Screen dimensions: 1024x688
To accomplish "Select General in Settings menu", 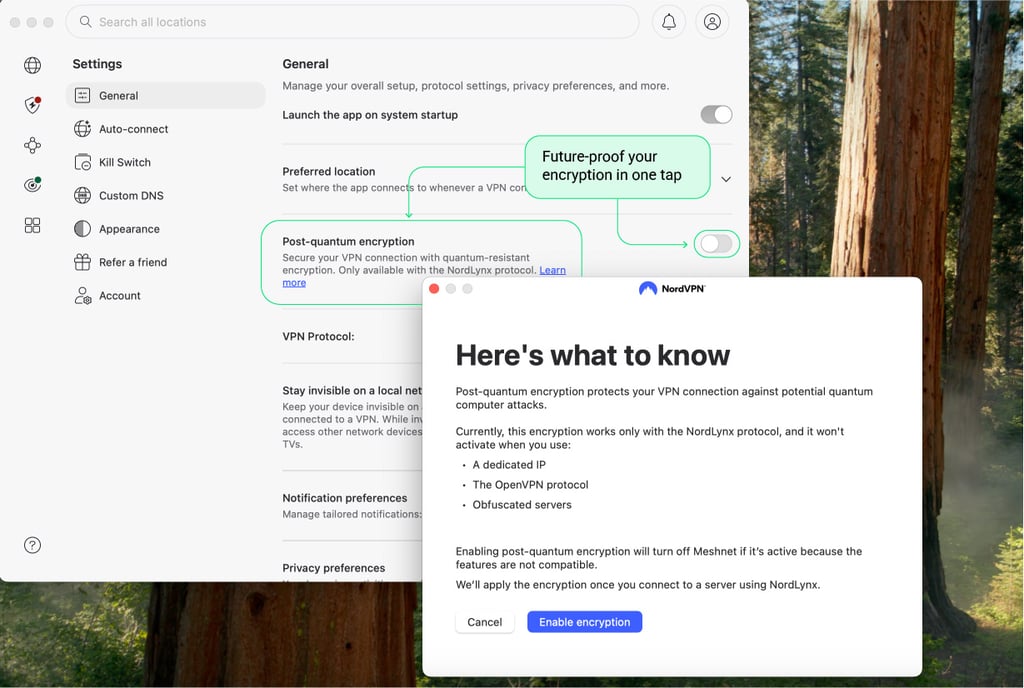I will point(165,95).
